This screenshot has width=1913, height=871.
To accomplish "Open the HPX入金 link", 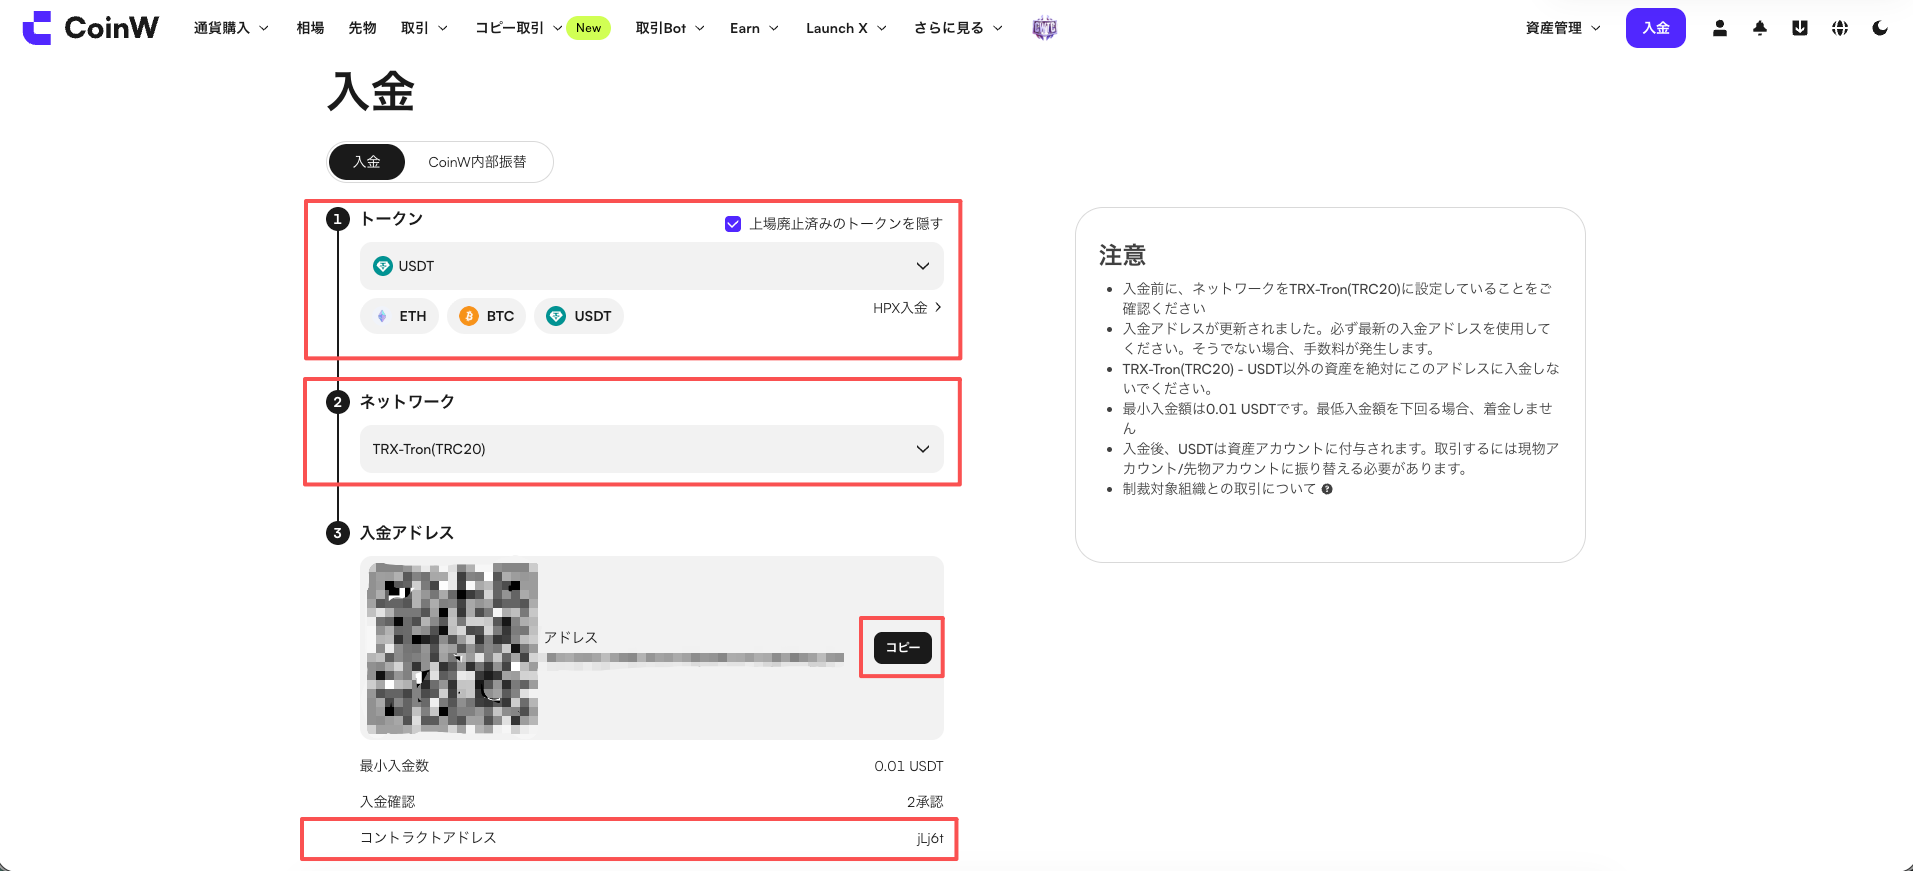I will pos(907,308).
